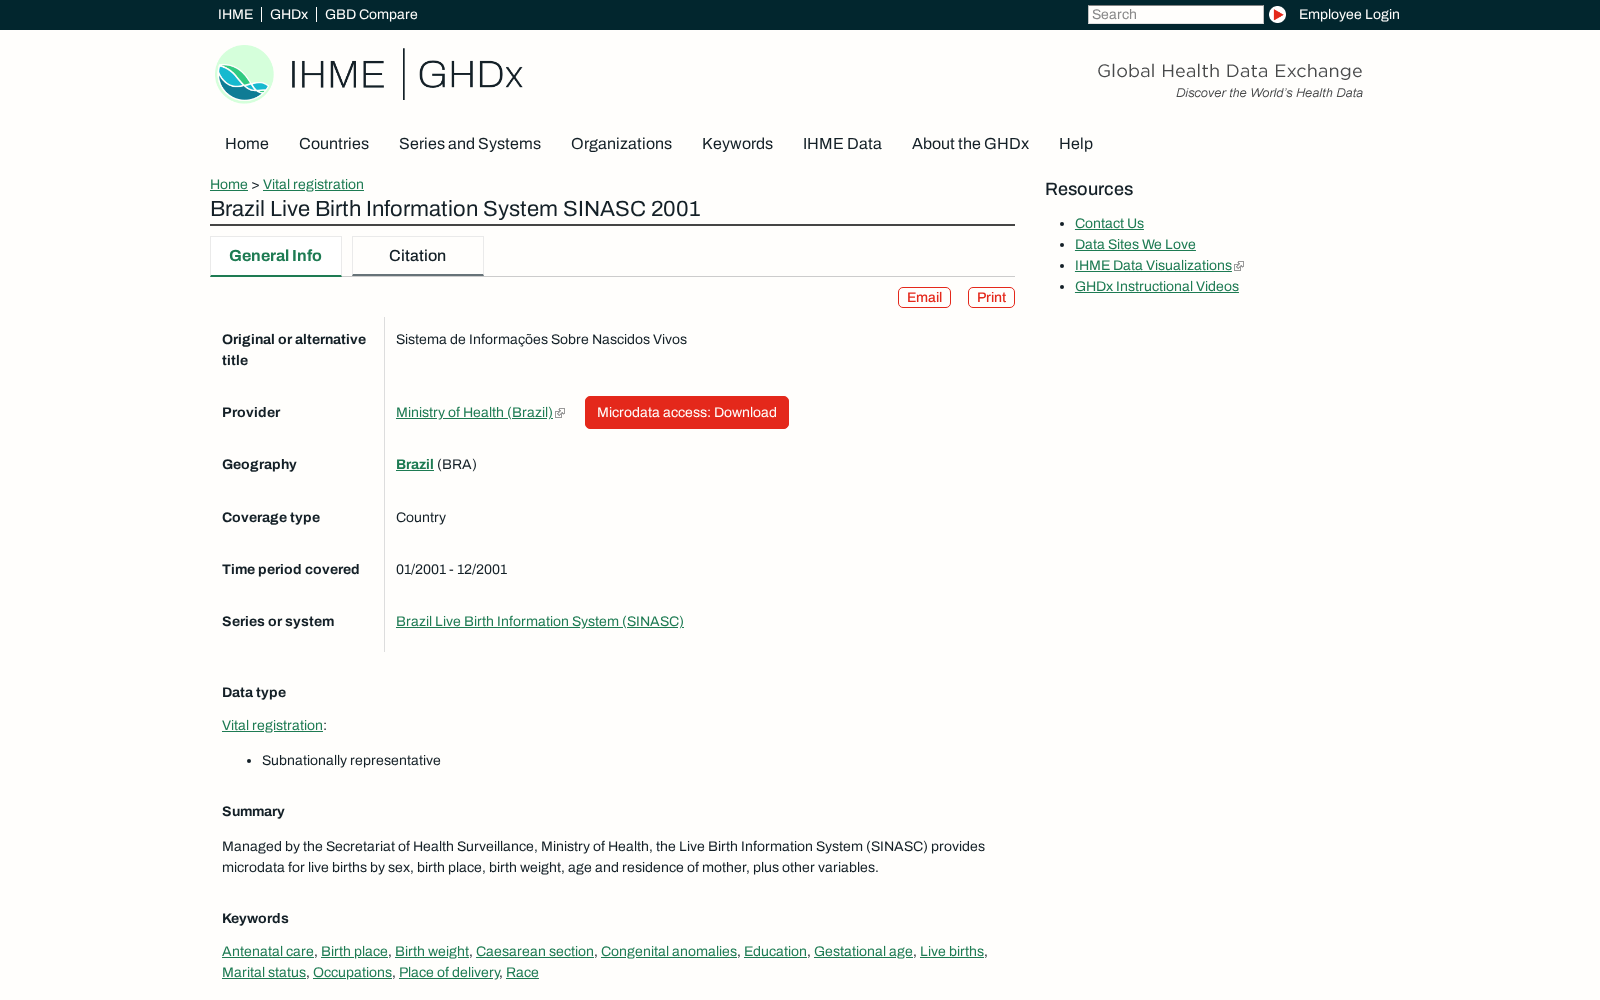This screenshot has height=1000, width=1600.
Task: Open the Help menu
Action: 1076,144
